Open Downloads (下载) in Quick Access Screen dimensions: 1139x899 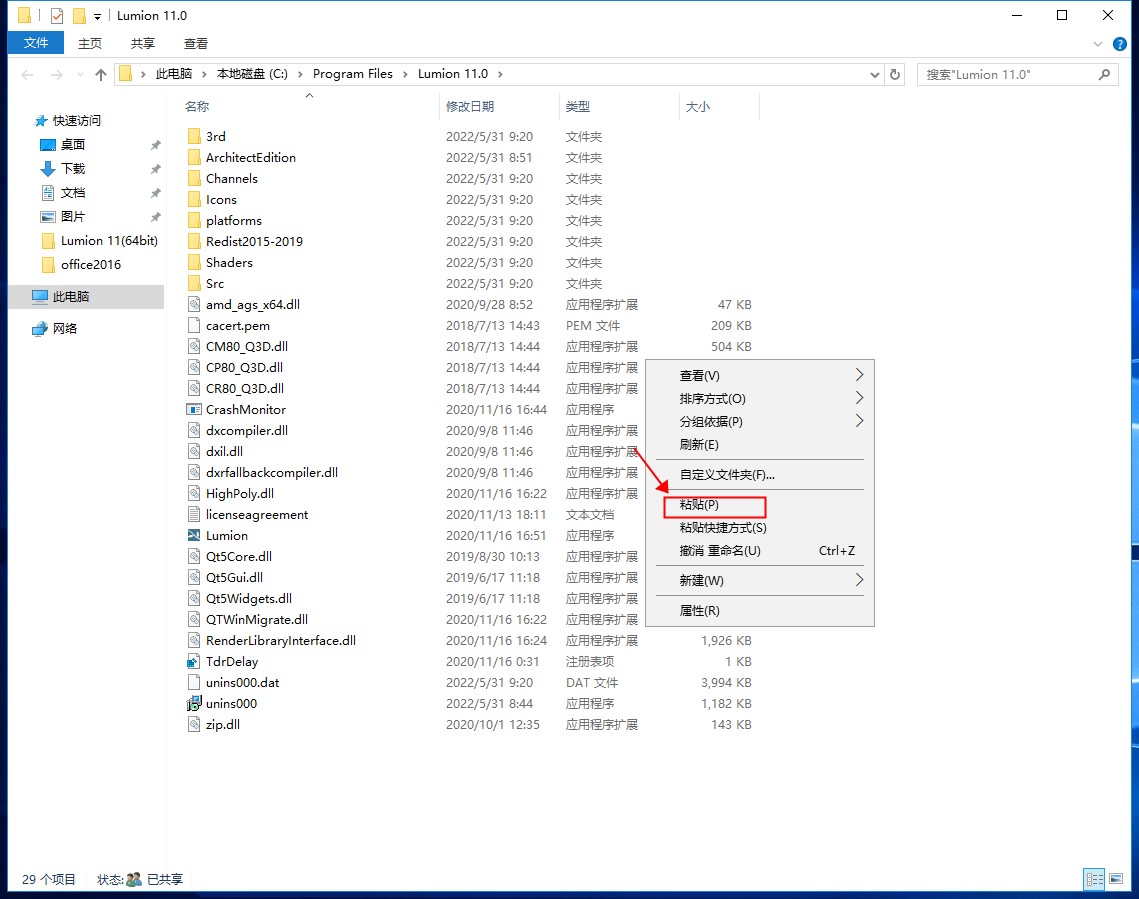[x=73, y=168]
